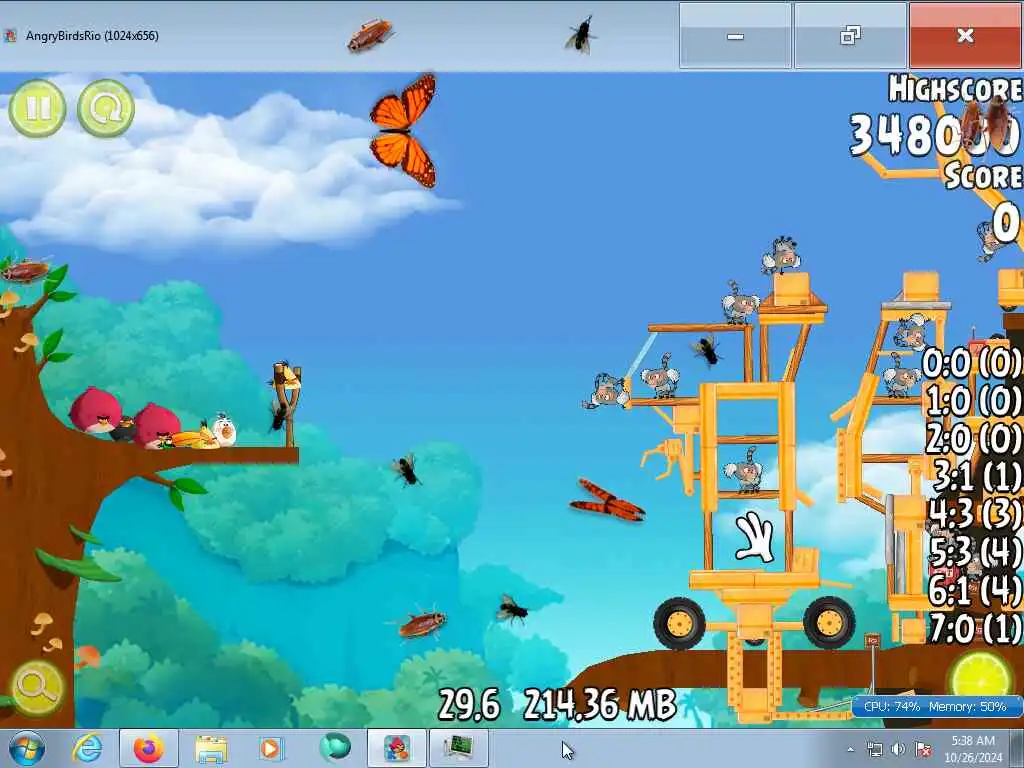Show hidden tray icons arrow

(850, 750)
